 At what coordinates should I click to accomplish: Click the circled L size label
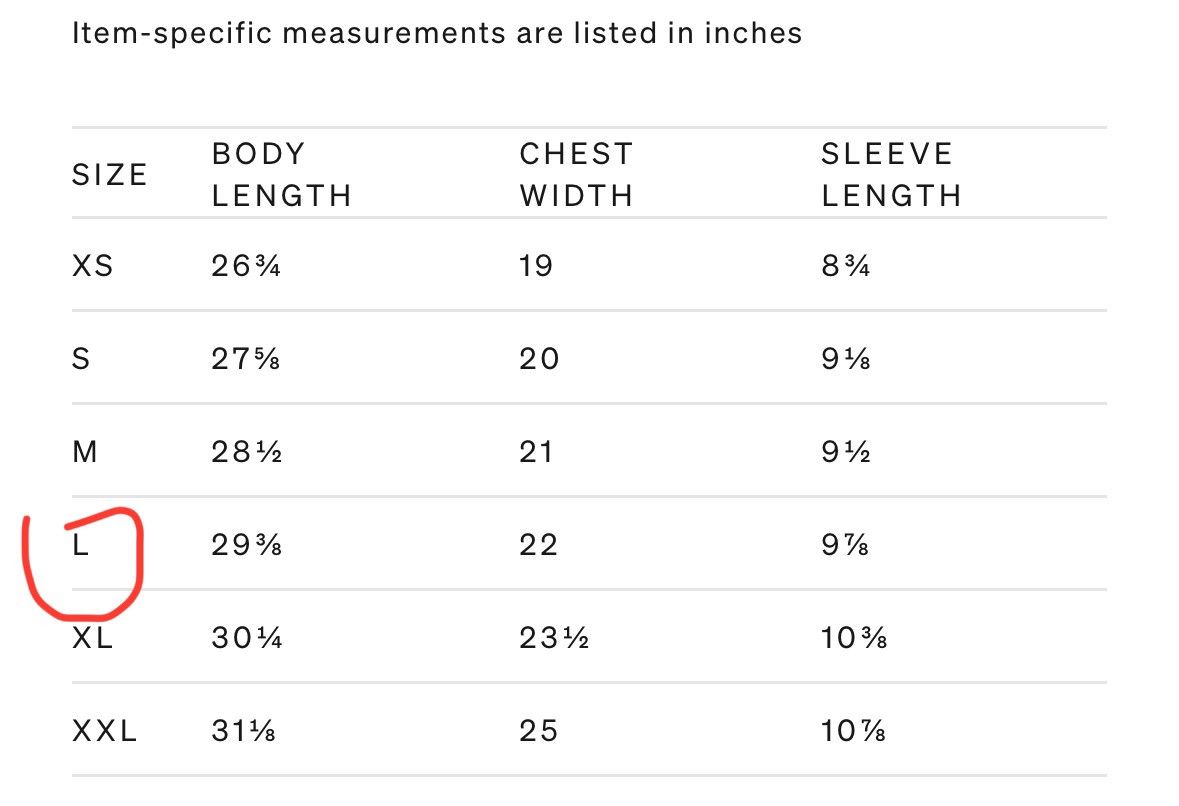tap(80, 544)
